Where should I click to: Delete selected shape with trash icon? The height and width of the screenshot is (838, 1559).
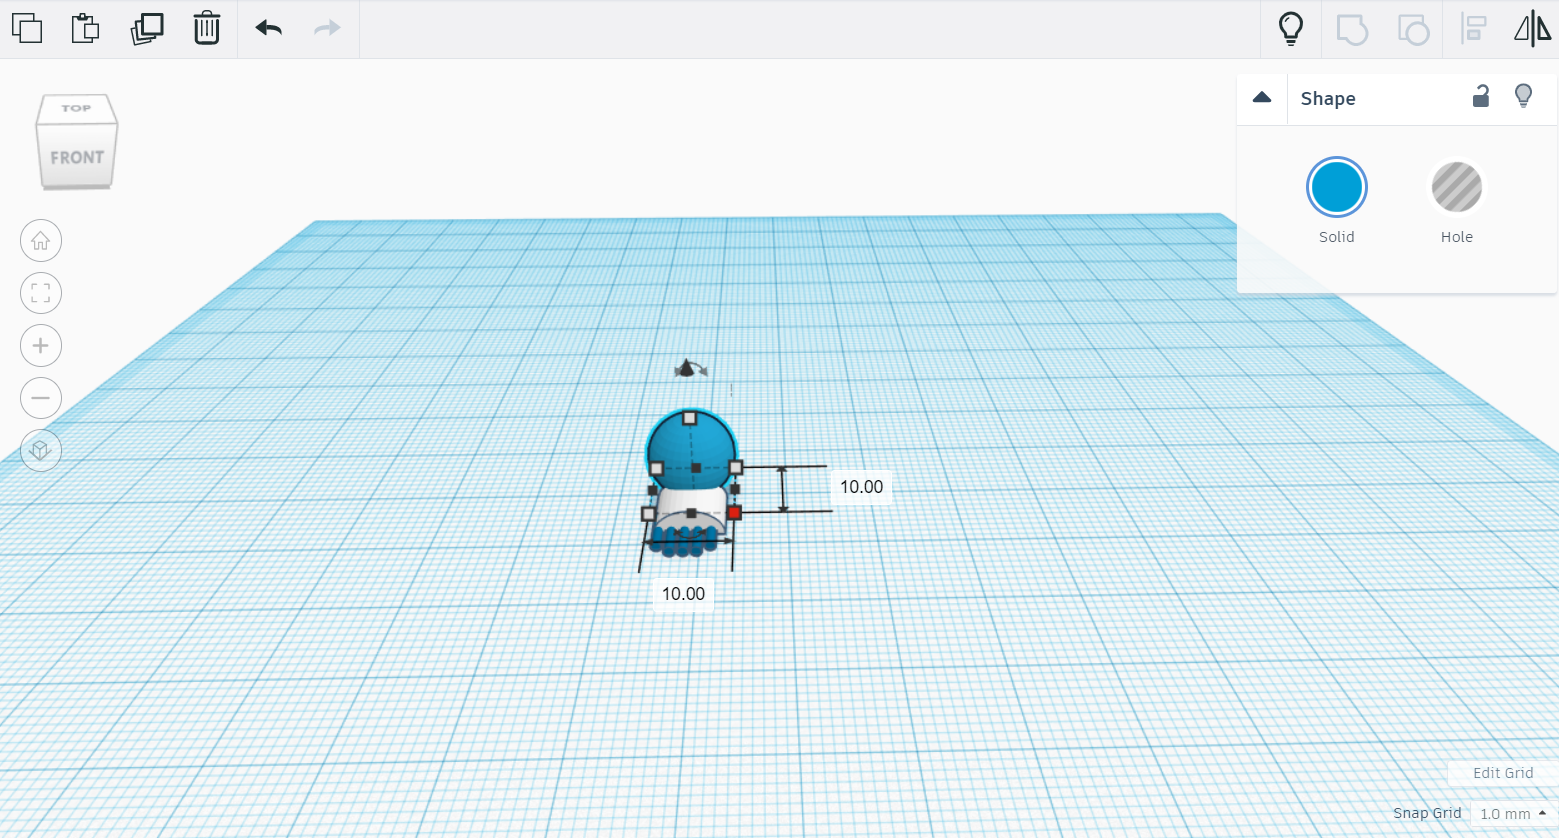pos(206,28)
